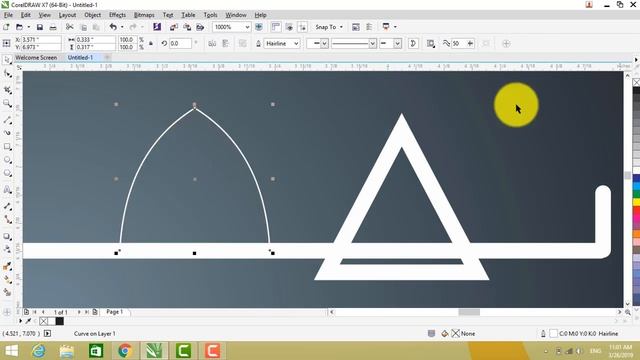Open Internet Explorer from taskbar
Viewport: 640px width, 360px height.
point(39,351)
